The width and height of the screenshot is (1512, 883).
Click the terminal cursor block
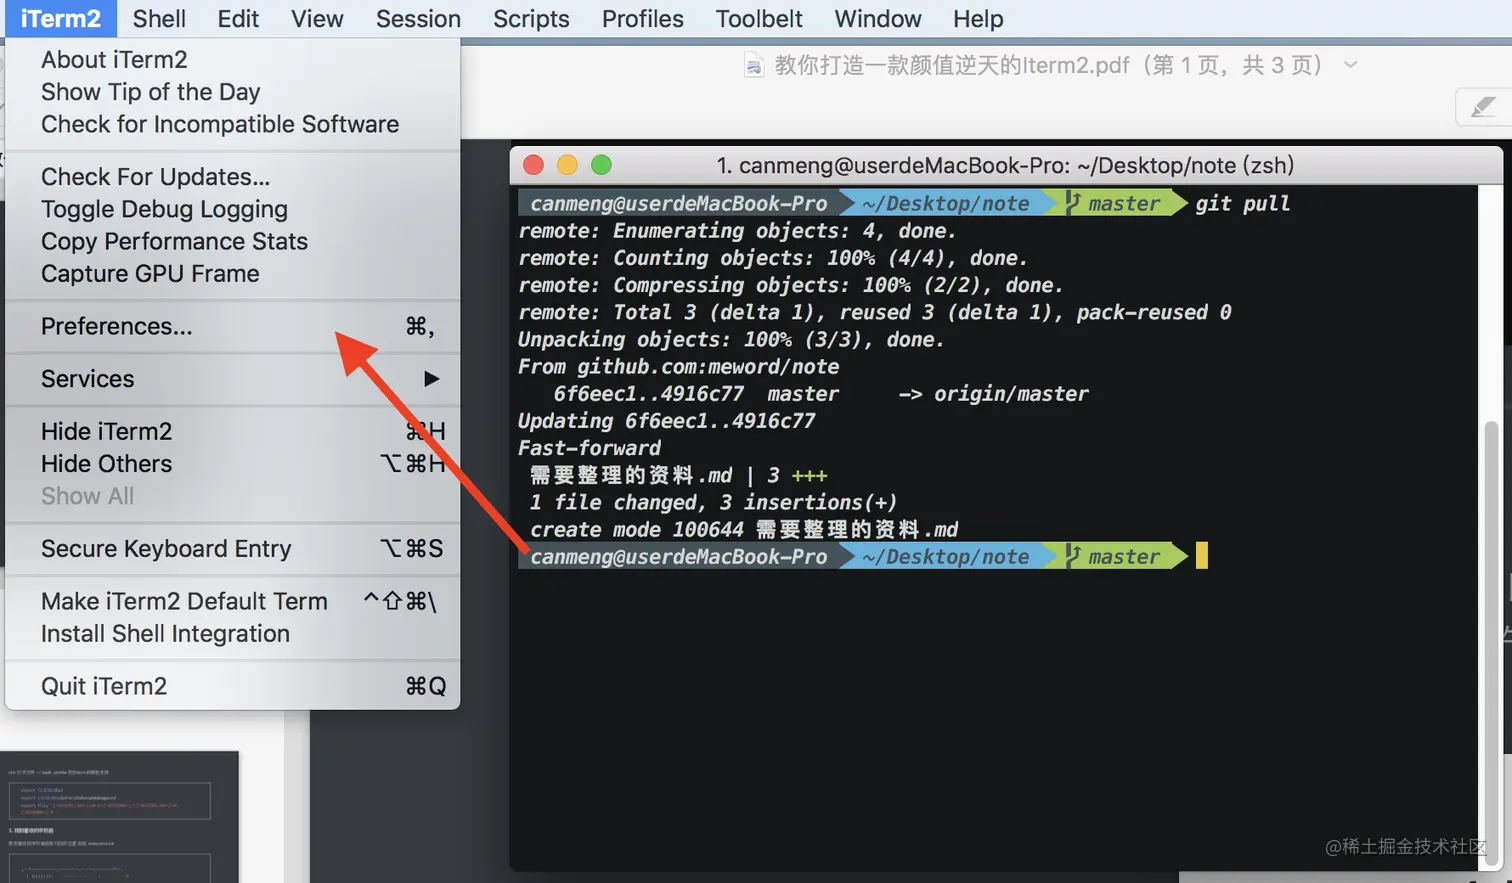[x=1202, y=555]
